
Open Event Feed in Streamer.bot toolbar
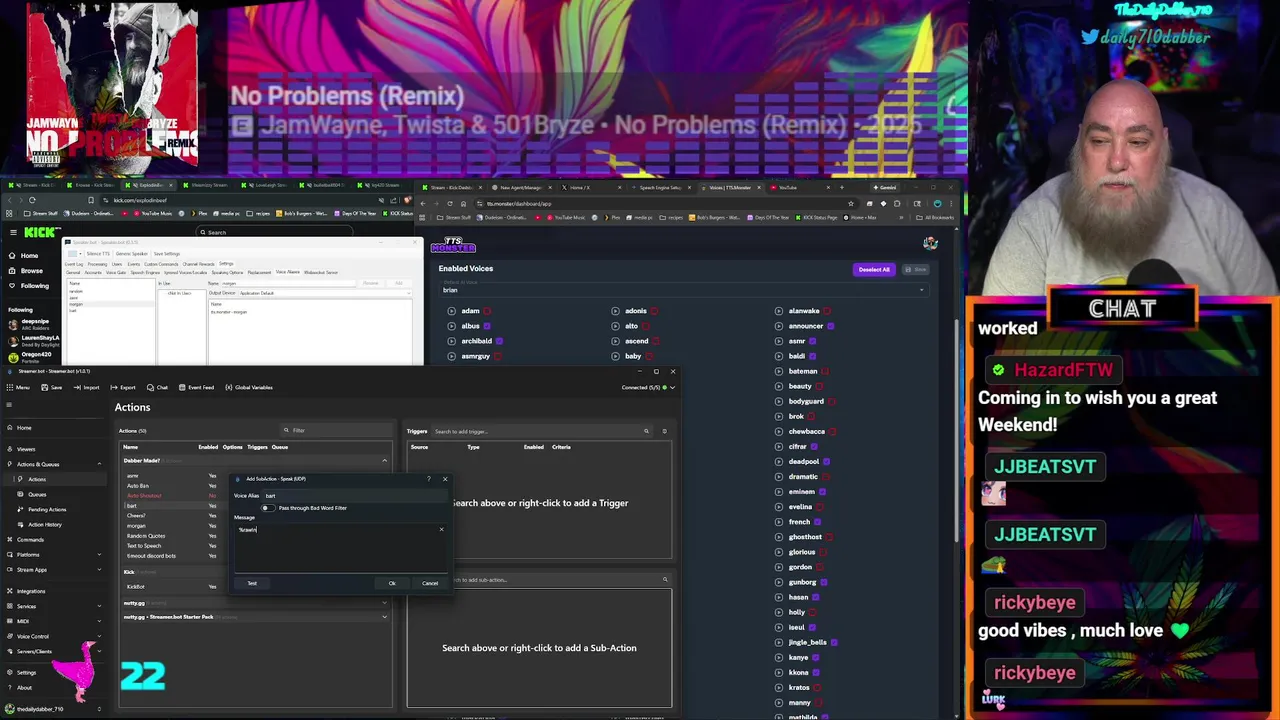coord(196,387)
